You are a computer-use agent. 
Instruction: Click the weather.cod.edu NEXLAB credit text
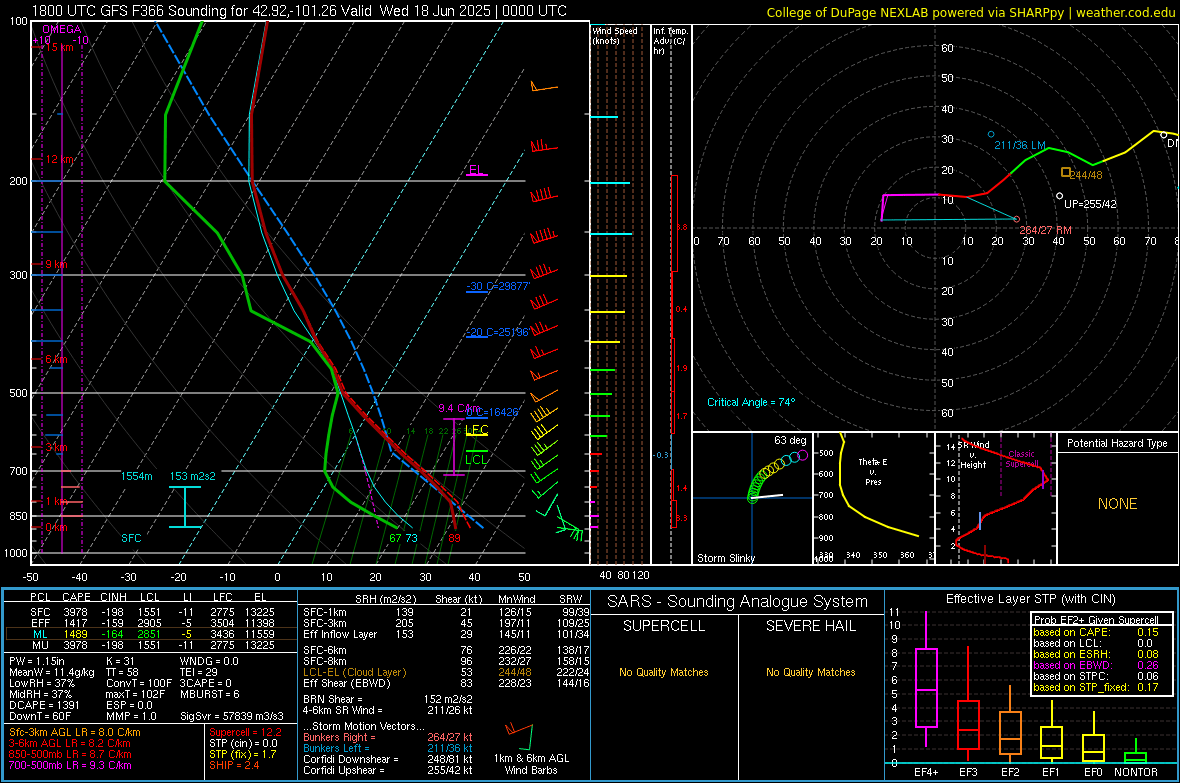(970, 12)
